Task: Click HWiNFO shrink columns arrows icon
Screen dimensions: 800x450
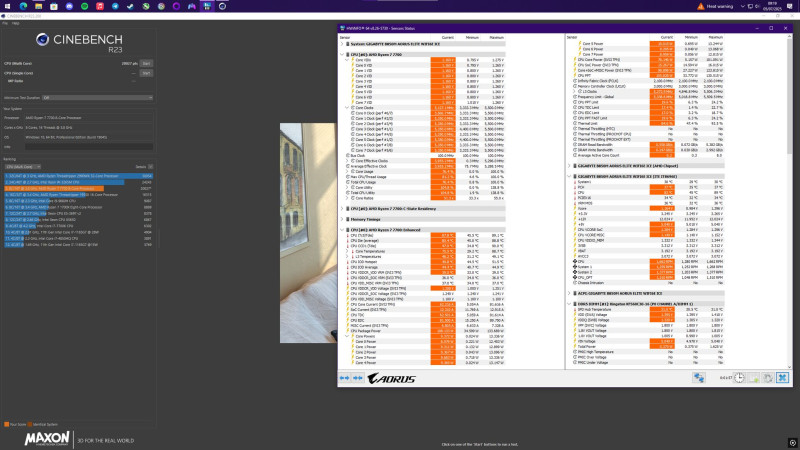Action: coord(358,378)
